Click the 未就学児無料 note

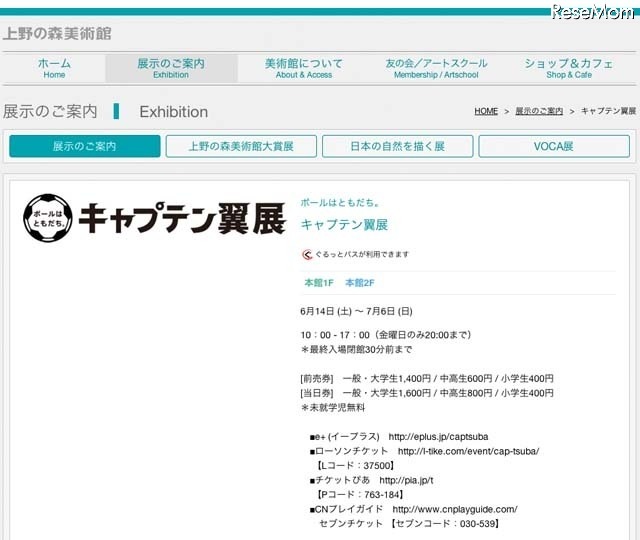tap(333, 407)
